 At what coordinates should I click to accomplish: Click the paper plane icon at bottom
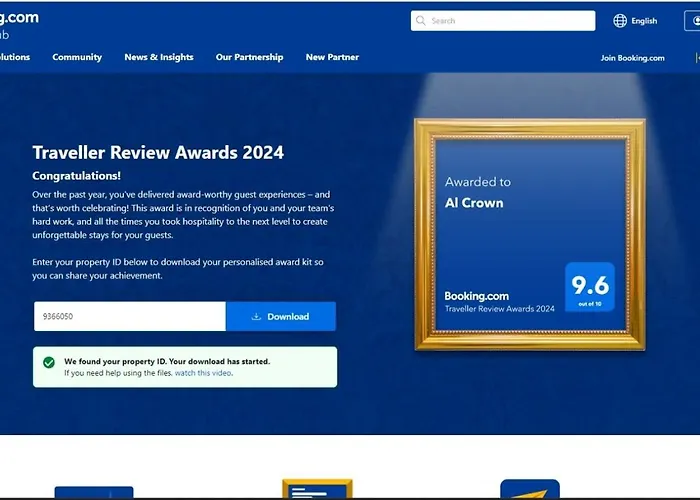(x=530, y=489)
